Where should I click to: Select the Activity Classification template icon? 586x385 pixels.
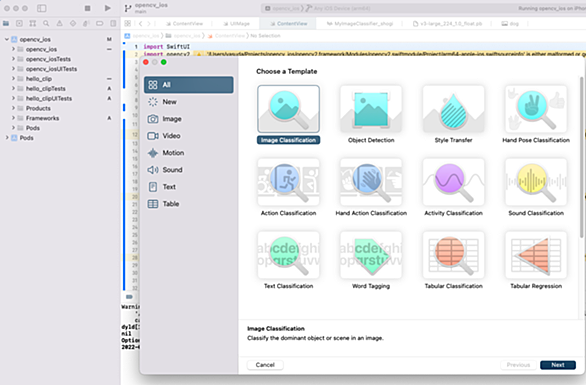[x=453, y=182]
